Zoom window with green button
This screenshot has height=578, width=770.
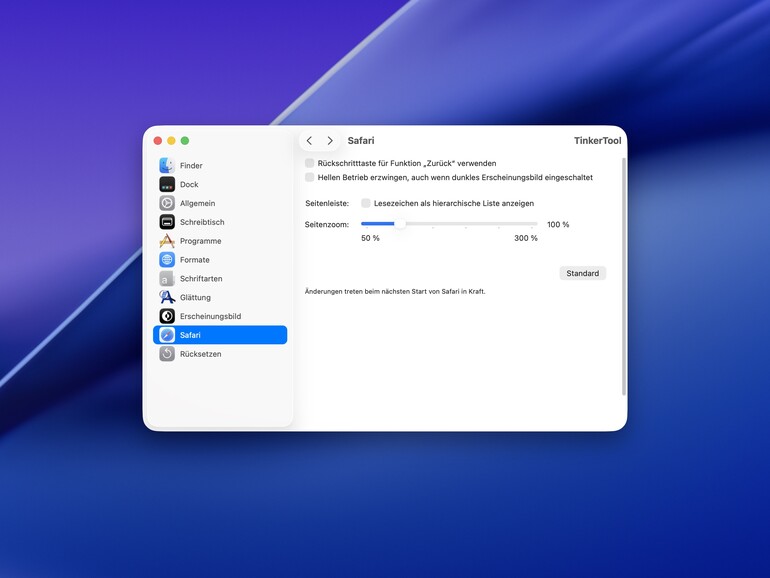pyautogui.click(x=185, y=140)
